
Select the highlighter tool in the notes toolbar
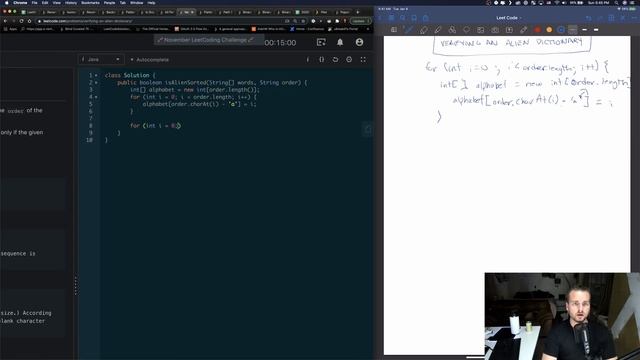pyautogui.click(x=438, y=30)
